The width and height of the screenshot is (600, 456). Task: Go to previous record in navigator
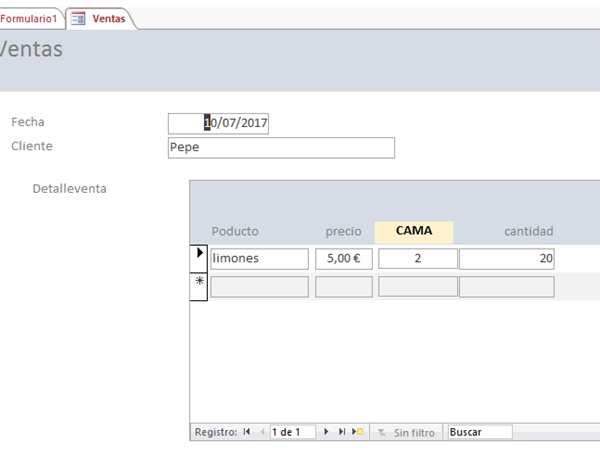coord(263,432)
